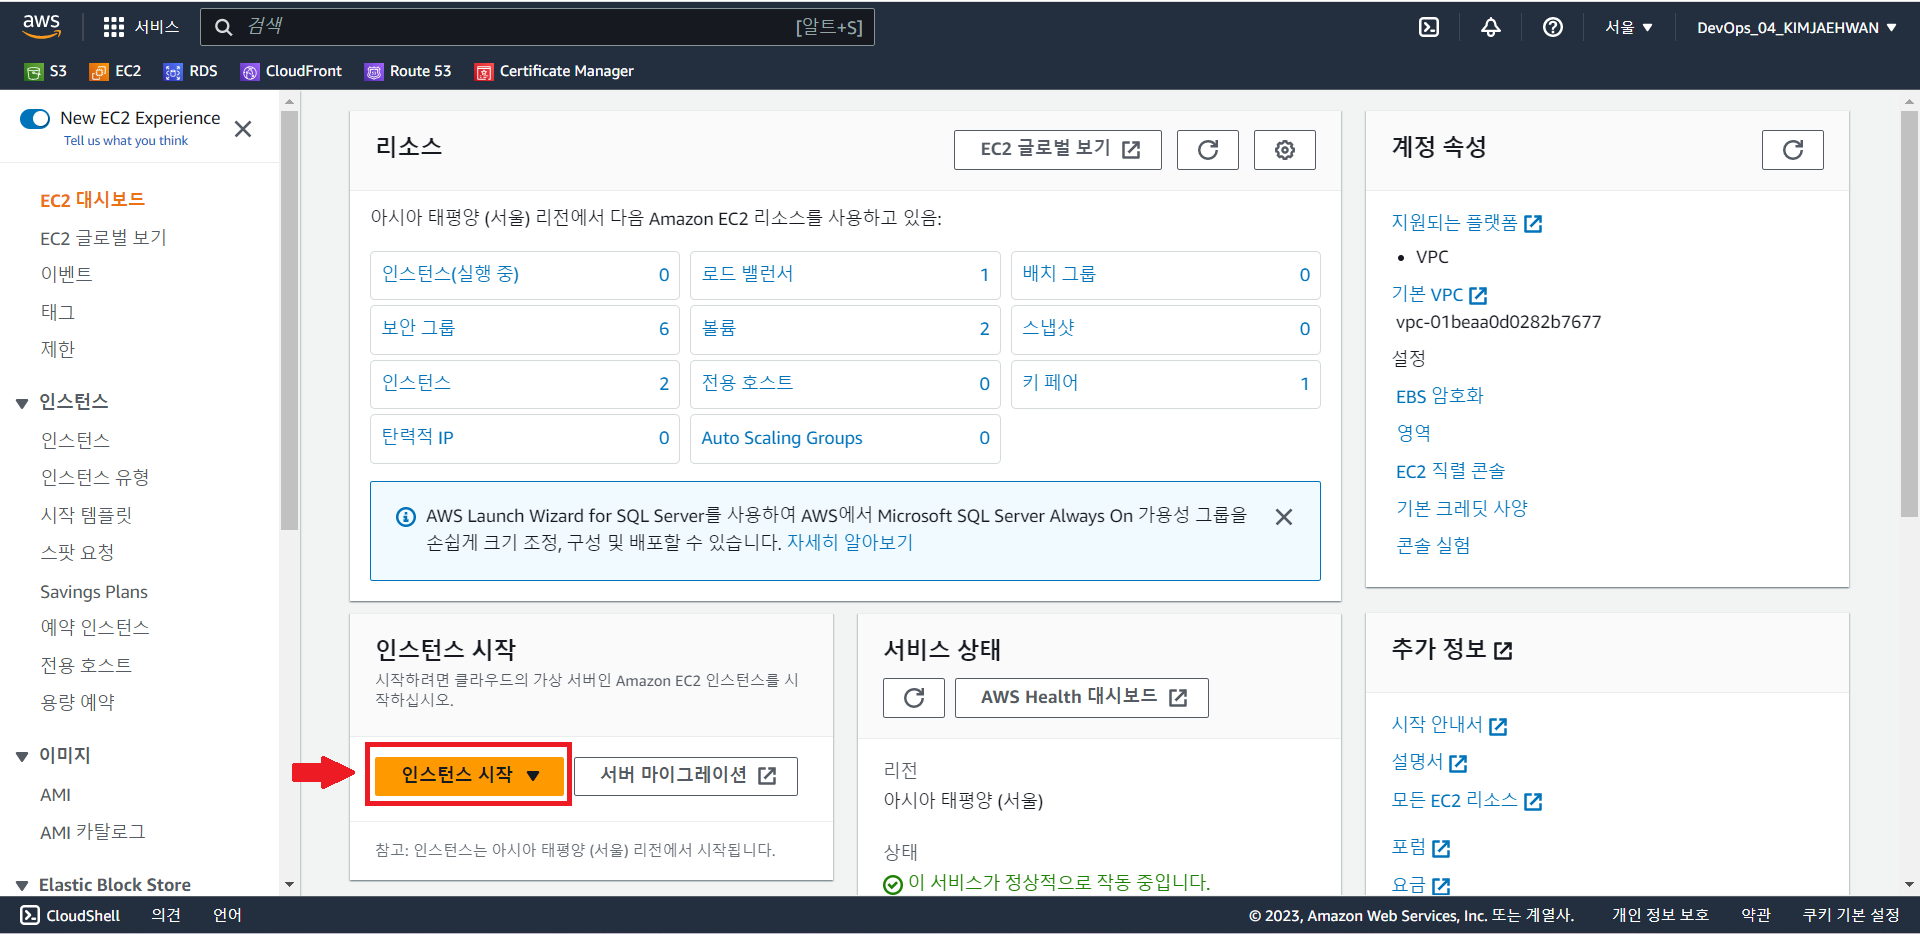
Task: Open the 인스턴스(실행 중) resource link
Action: [x=450, y=274]
